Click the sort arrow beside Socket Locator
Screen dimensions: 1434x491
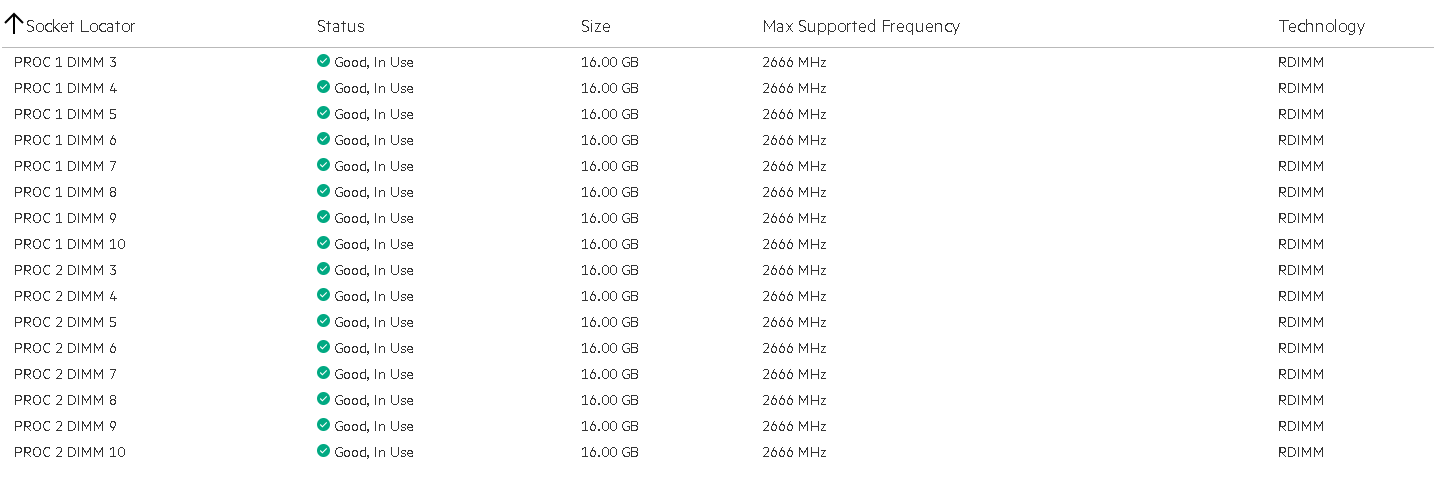(13, 24)
